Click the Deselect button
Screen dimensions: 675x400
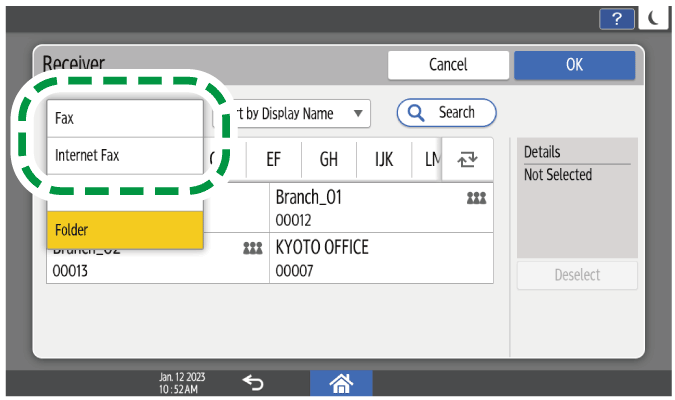coord(576,276)
